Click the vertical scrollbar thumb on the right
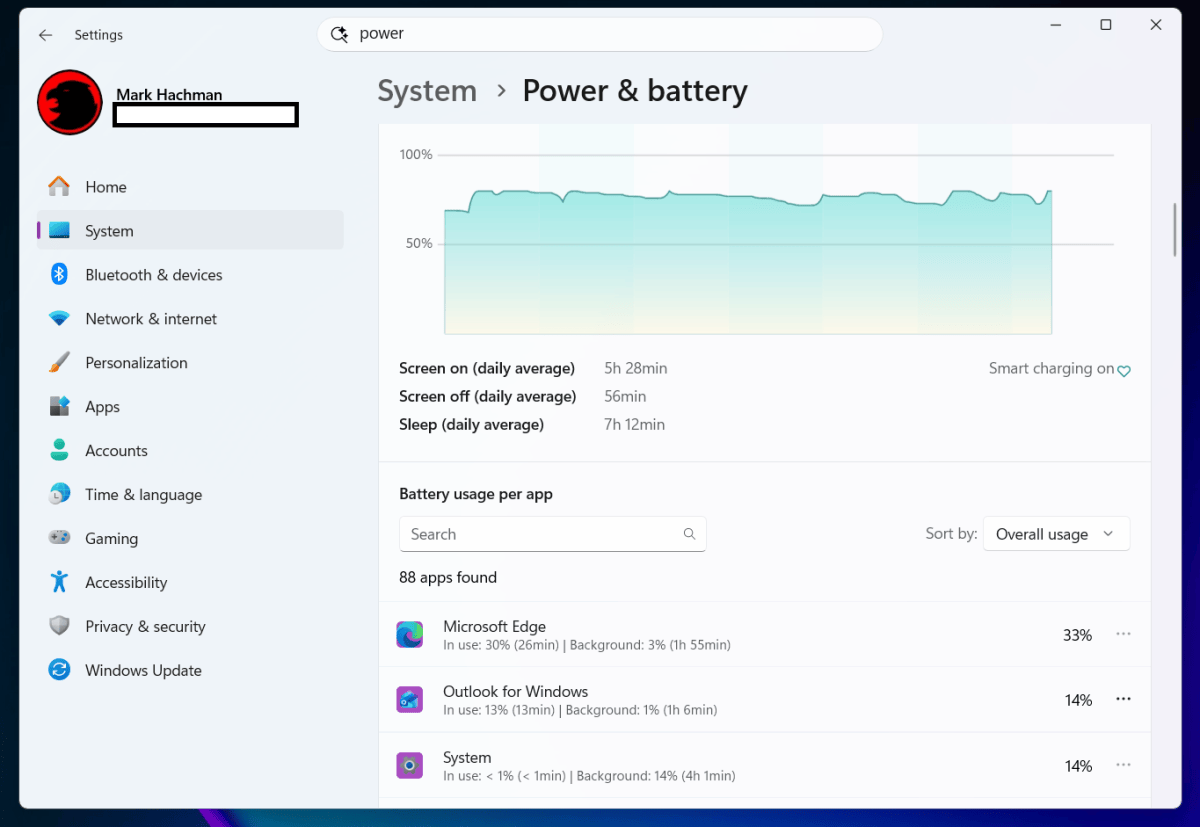Viewport: 1200px width, 827px height. 1175,230
